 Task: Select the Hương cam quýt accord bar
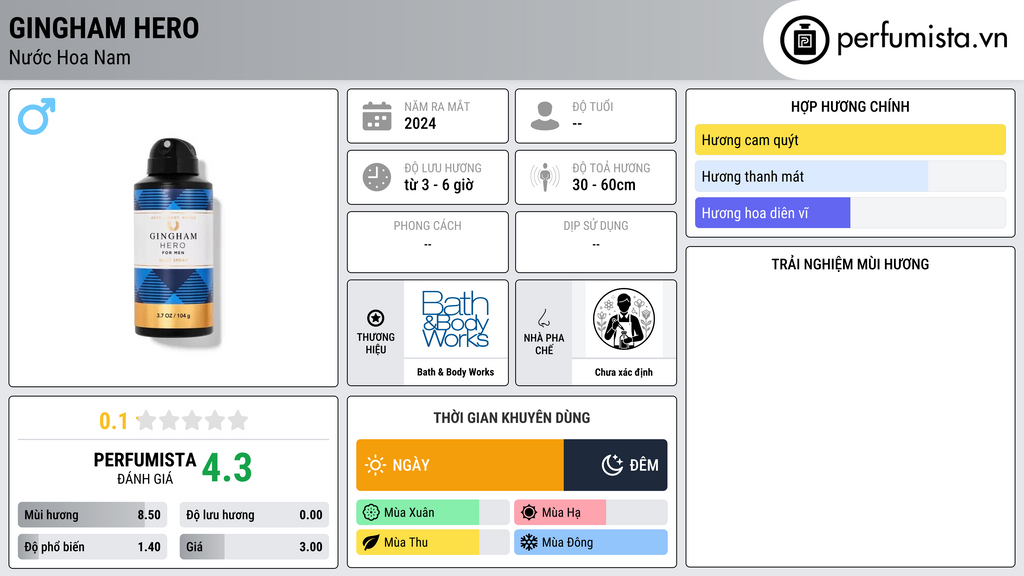(850, 140)
